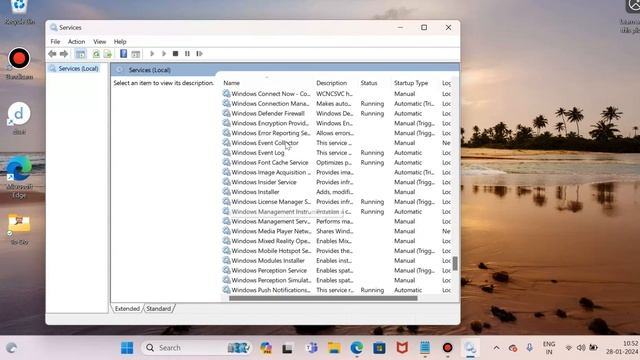
Task: Toggle the Show/Hide Console Tree icon
Action: click(x=81, y=54)
